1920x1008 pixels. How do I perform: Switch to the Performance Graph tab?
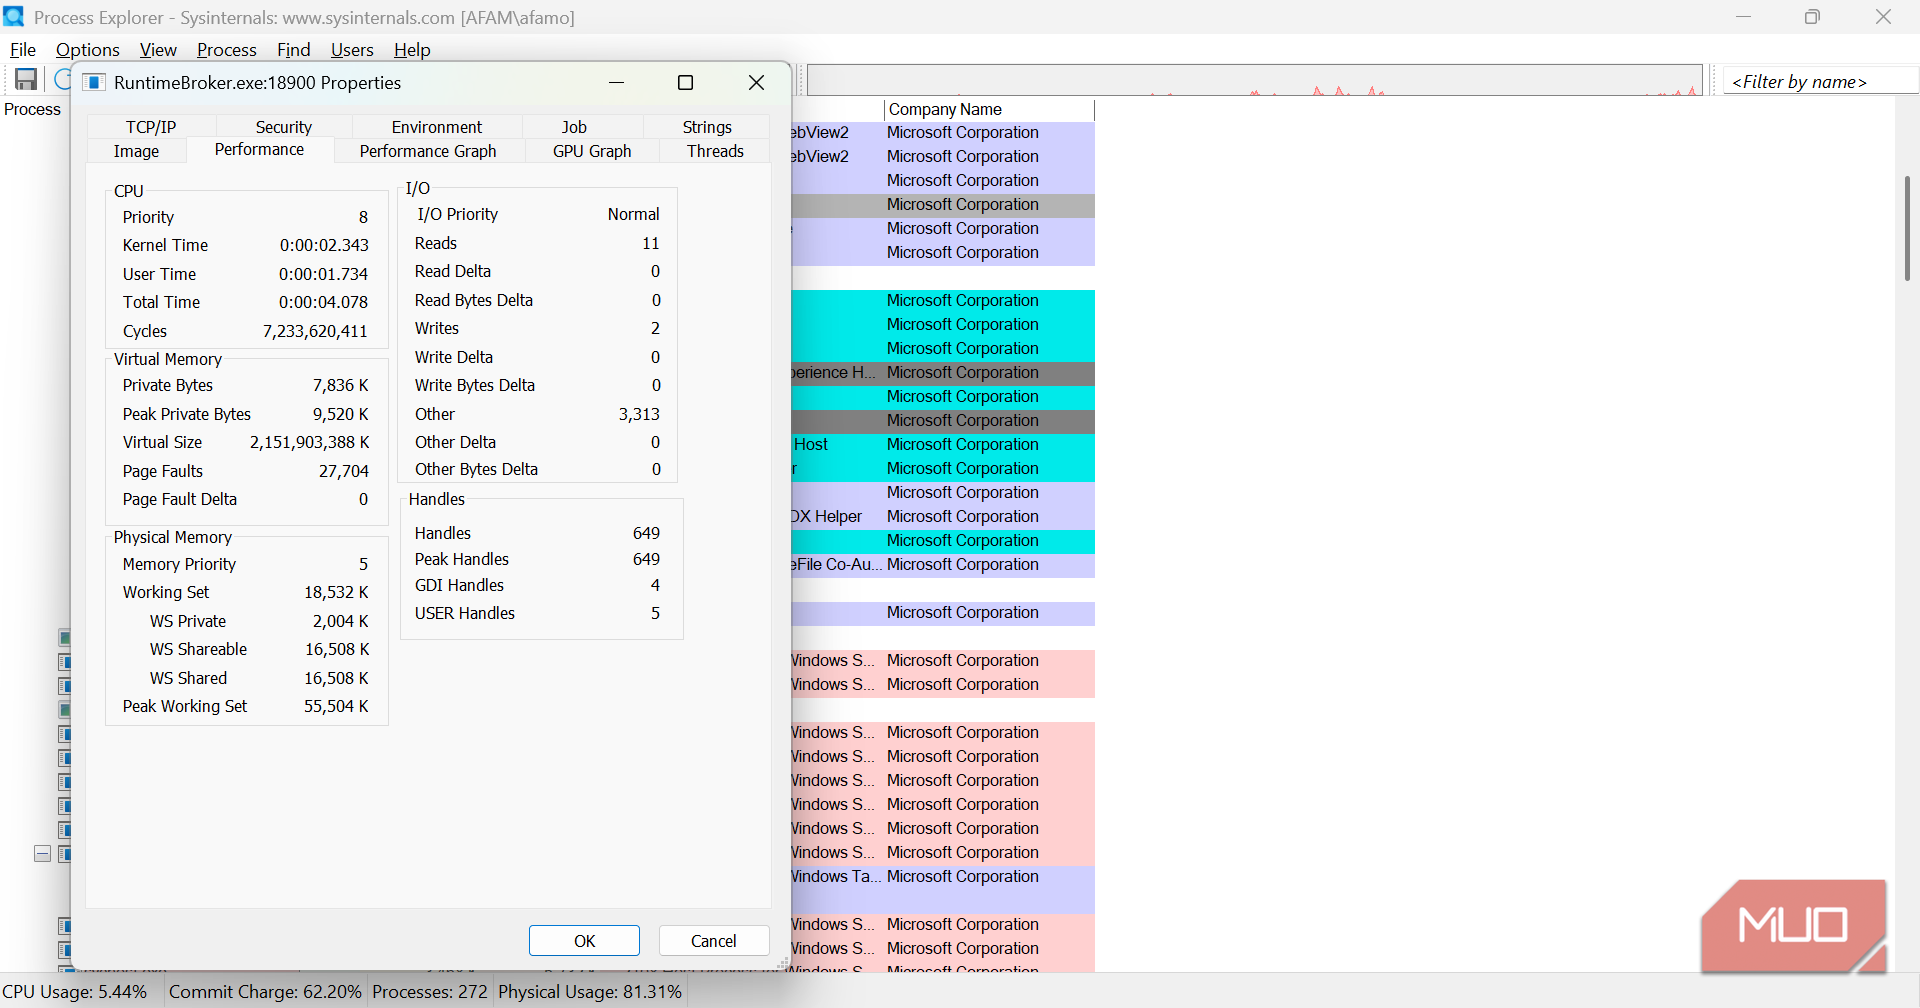[x=428, y=151]
